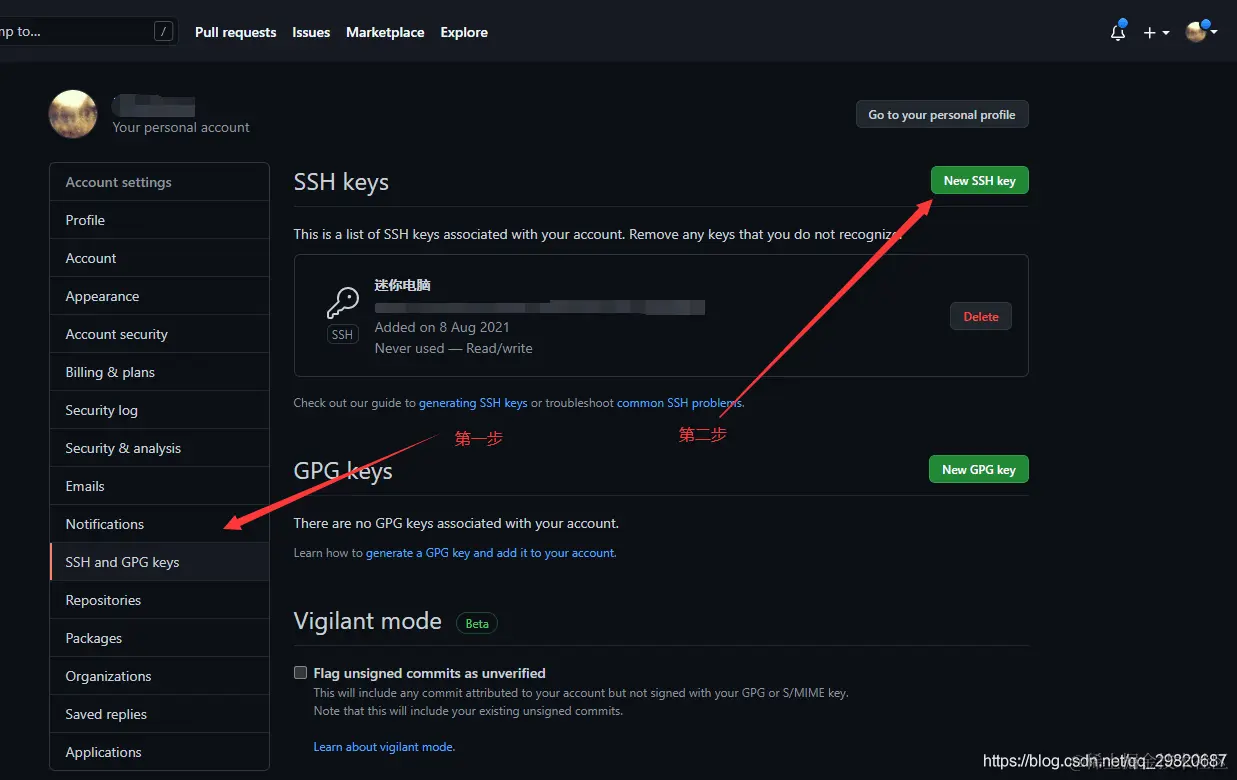This screenshot has width=1237, height=780.
Task: Select Security log in settings sidebar
Action: point(159,410)
